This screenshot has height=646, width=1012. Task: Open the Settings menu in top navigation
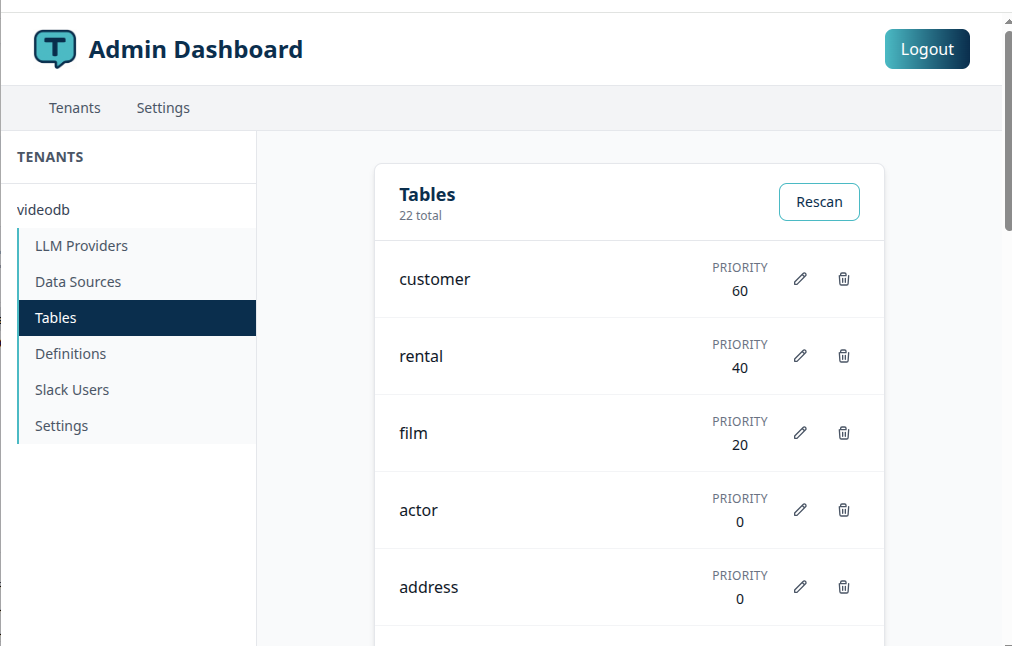click(163, 107)
